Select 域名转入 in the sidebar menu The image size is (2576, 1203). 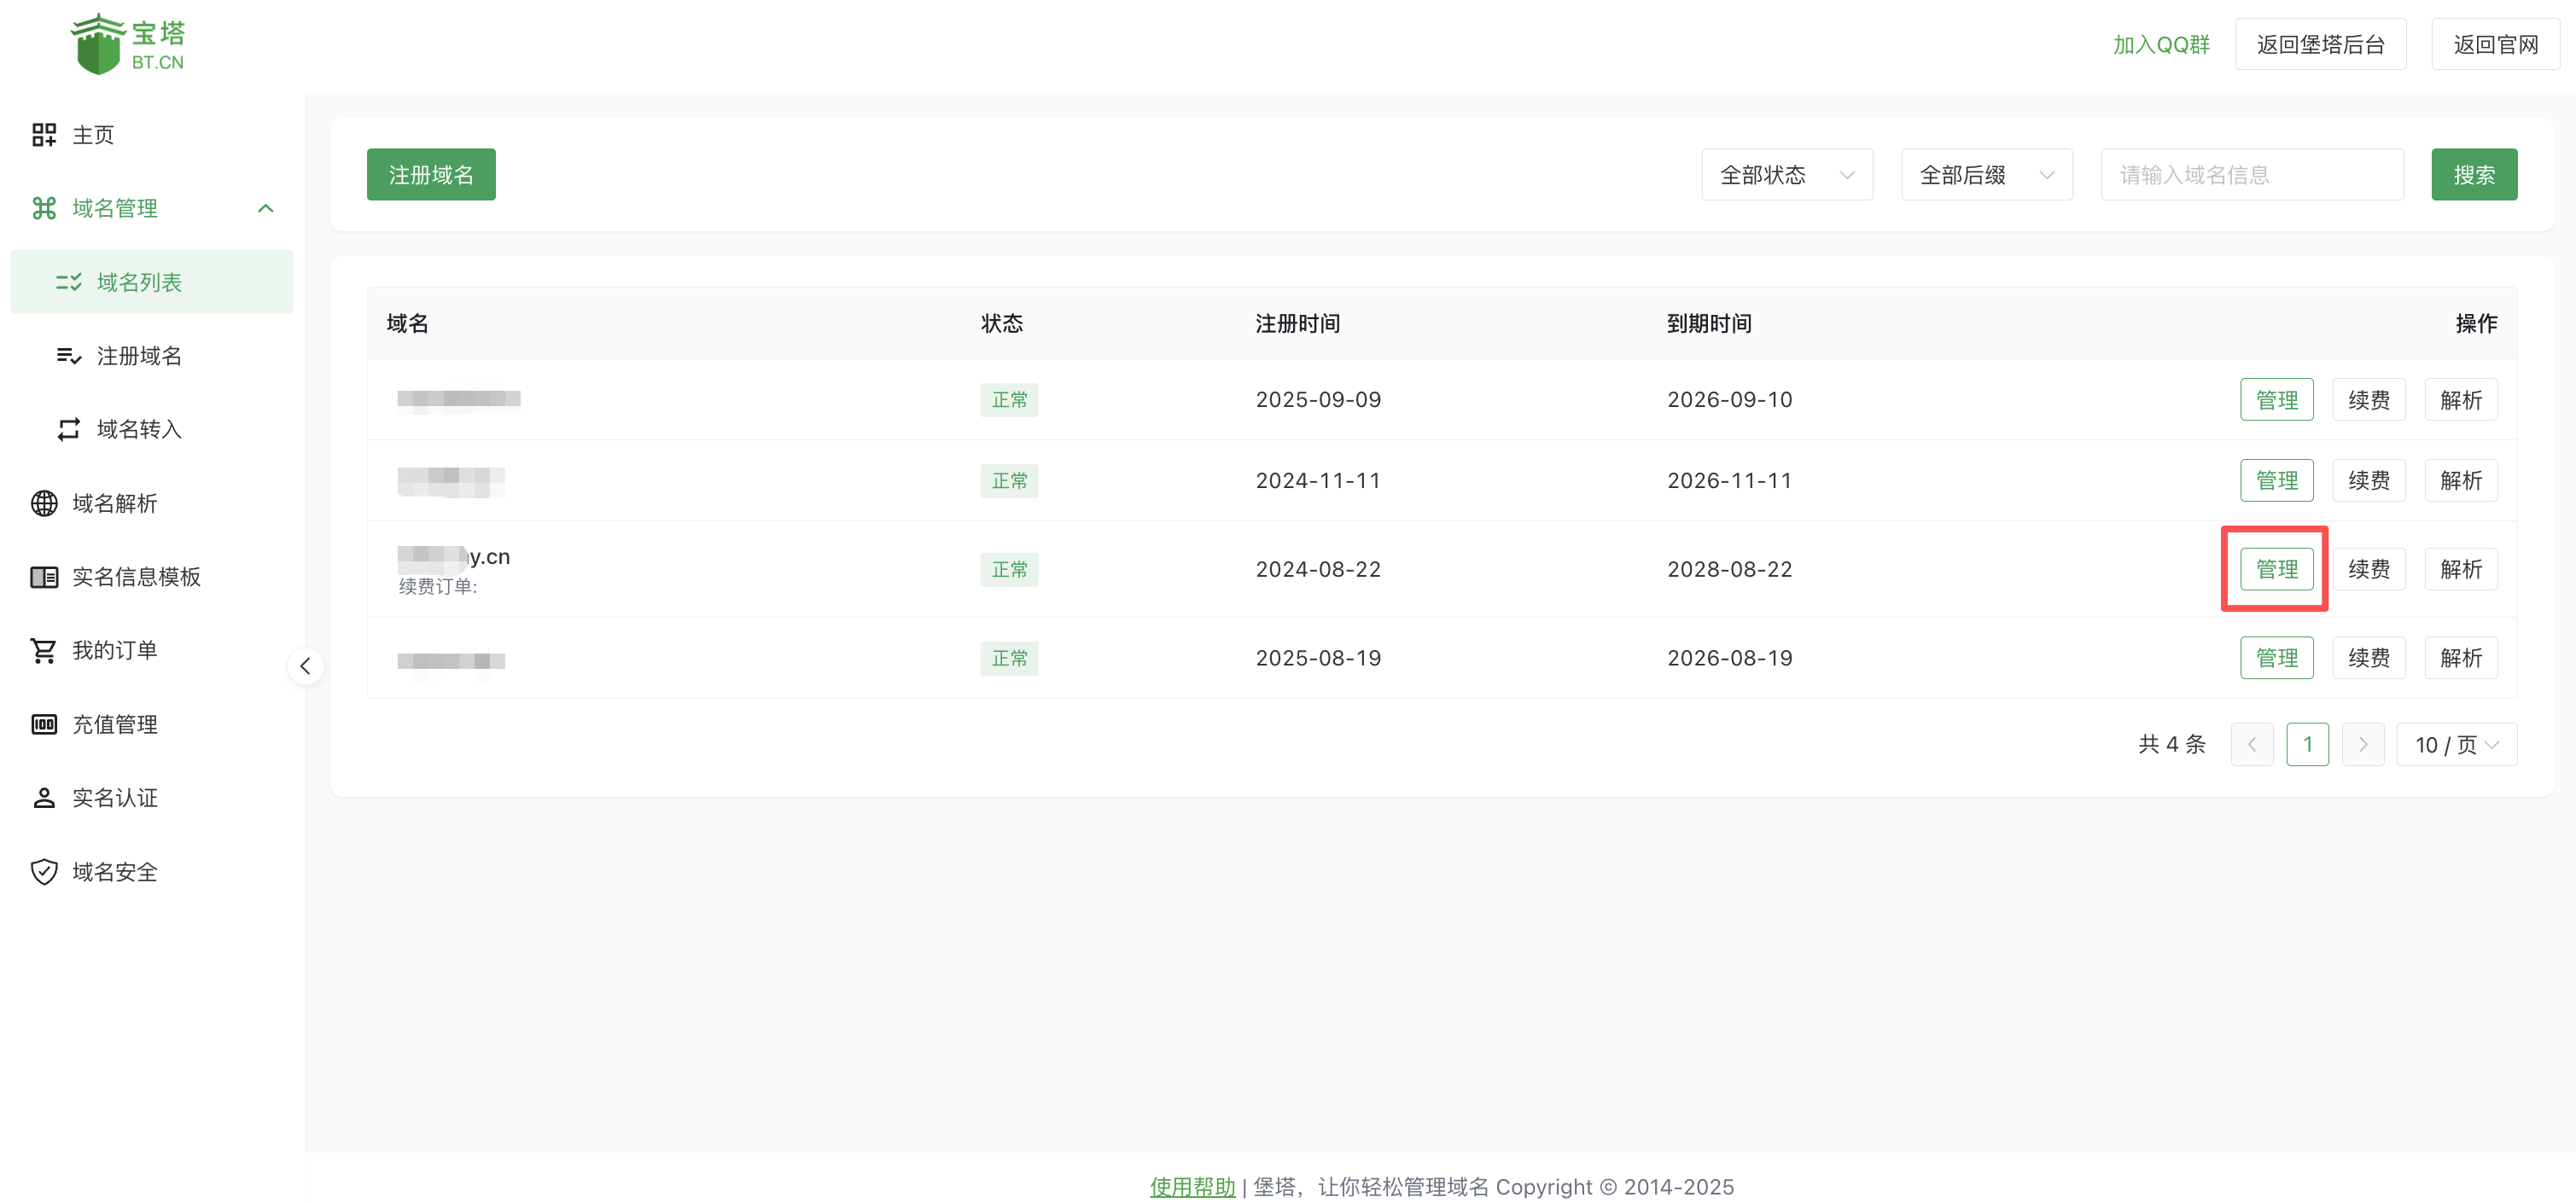139,430
